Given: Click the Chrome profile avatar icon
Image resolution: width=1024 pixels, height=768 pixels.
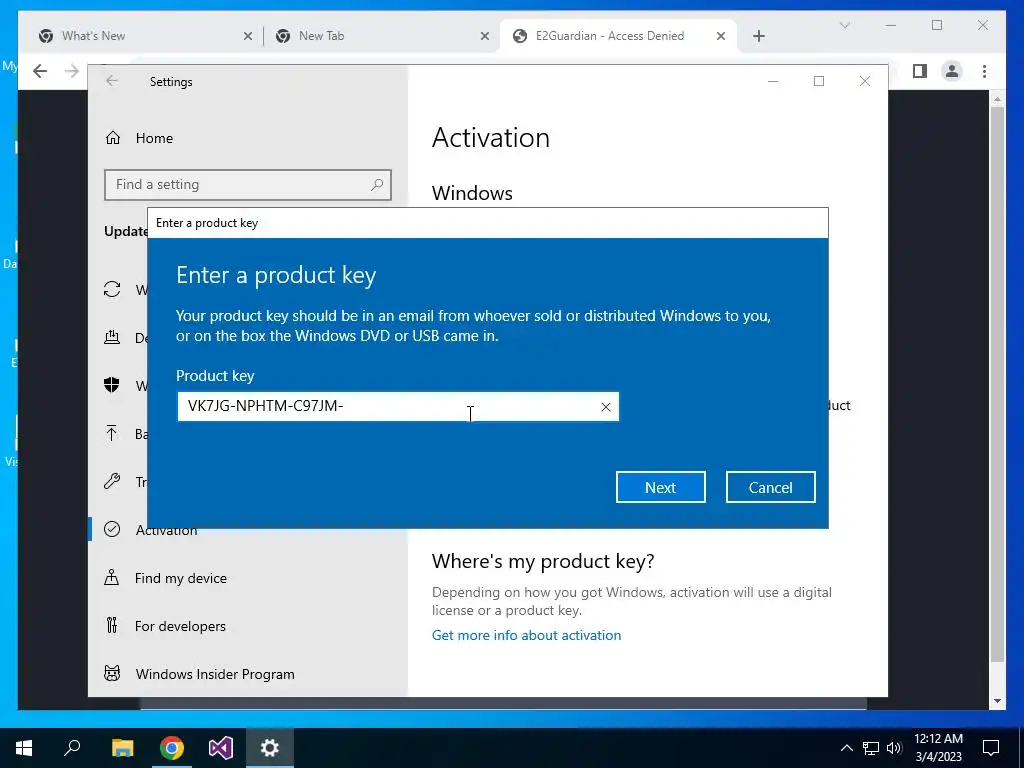Looking at the screenshot, I should tap(952, 71).
